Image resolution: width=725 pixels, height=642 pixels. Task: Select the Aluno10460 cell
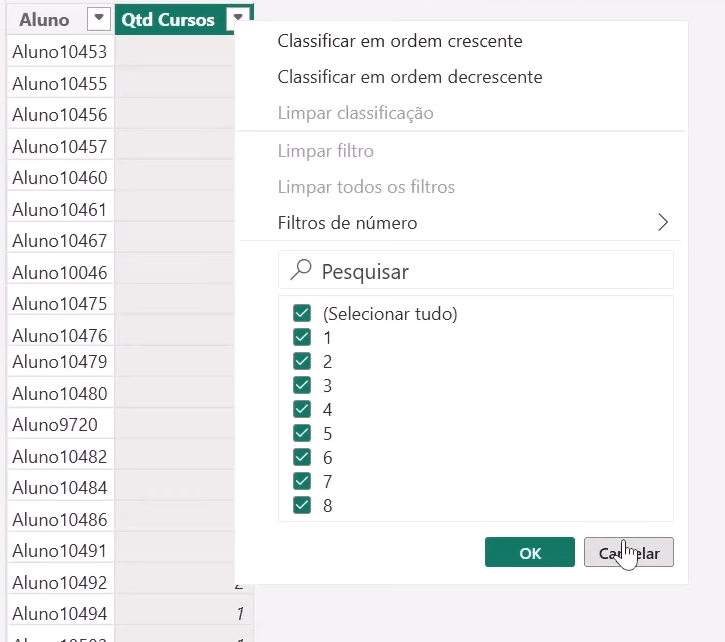point(60,178)
